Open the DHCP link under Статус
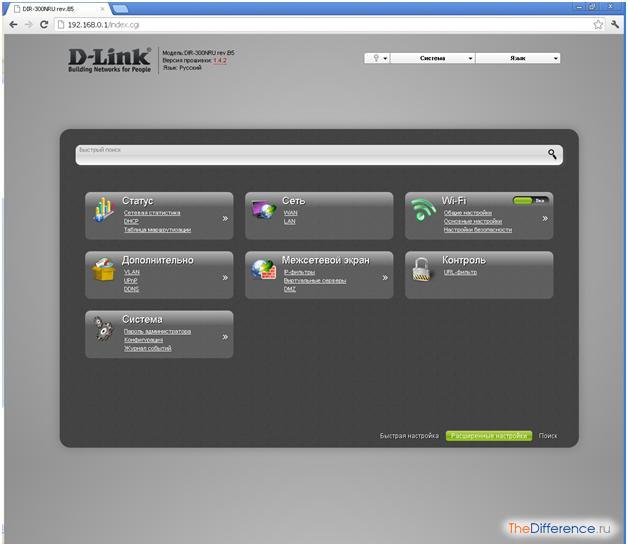The width and height of the screenshot is (628, 546). click(x=131, y=221)
